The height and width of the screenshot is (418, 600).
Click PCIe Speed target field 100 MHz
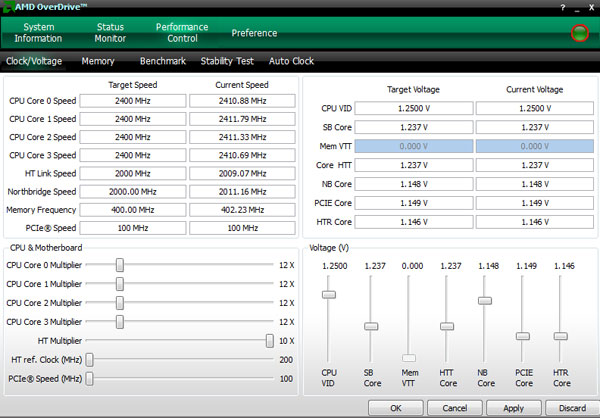133,228
